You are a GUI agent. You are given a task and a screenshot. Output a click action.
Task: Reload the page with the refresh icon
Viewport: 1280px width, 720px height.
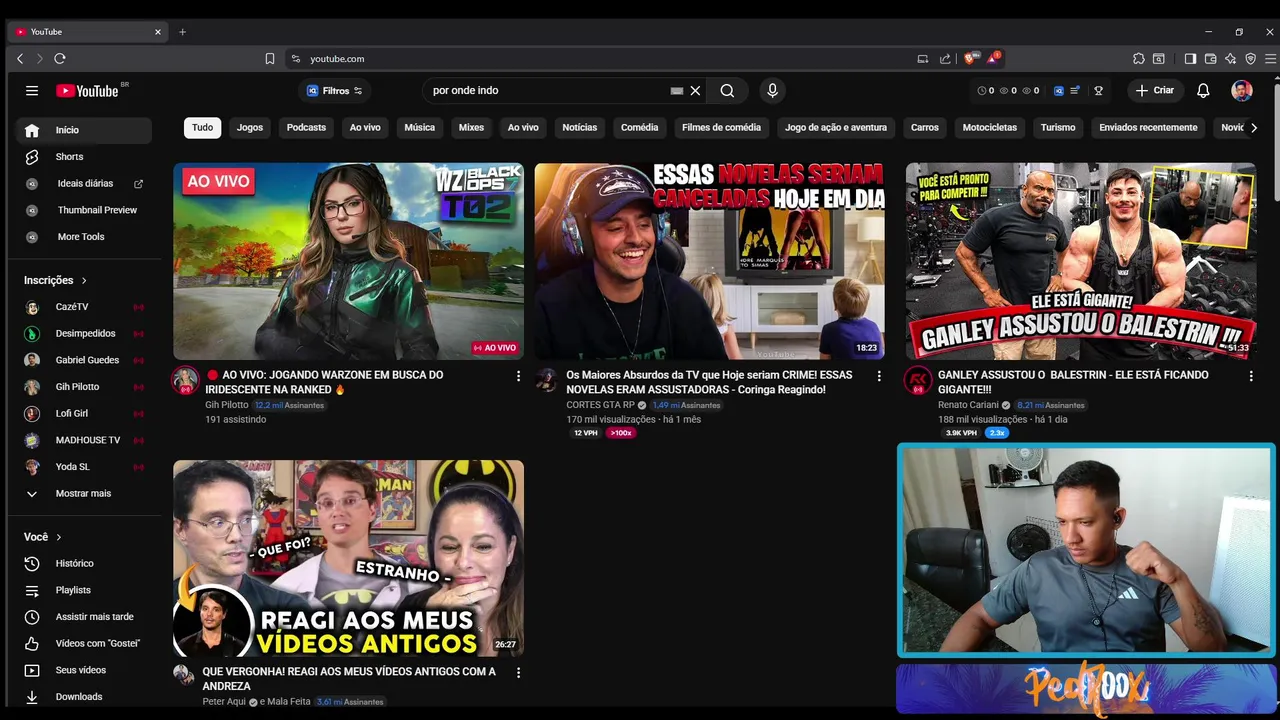point(60,59)
